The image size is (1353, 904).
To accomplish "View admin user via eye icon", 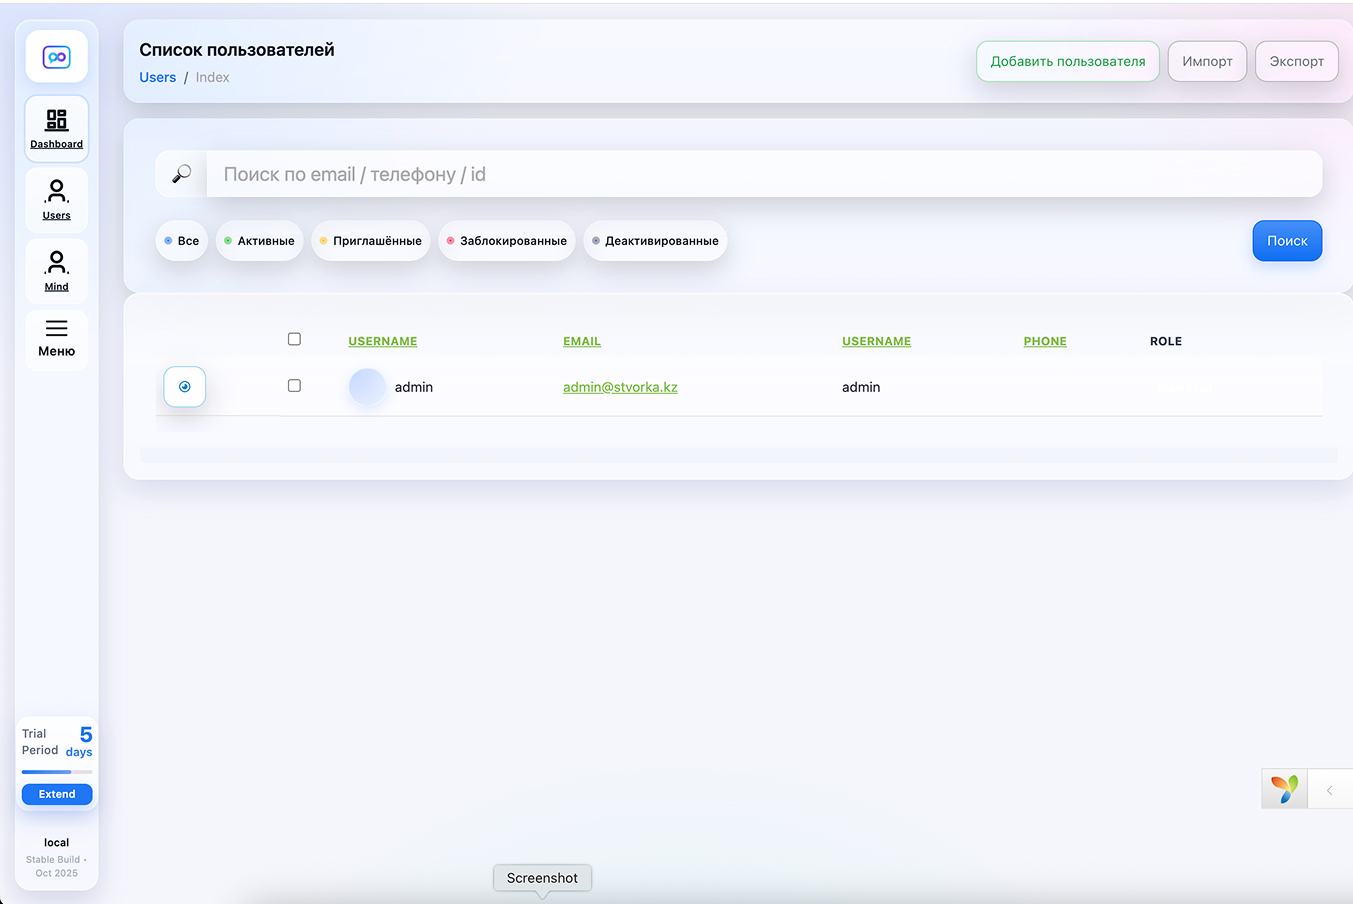I will [185, 387].
